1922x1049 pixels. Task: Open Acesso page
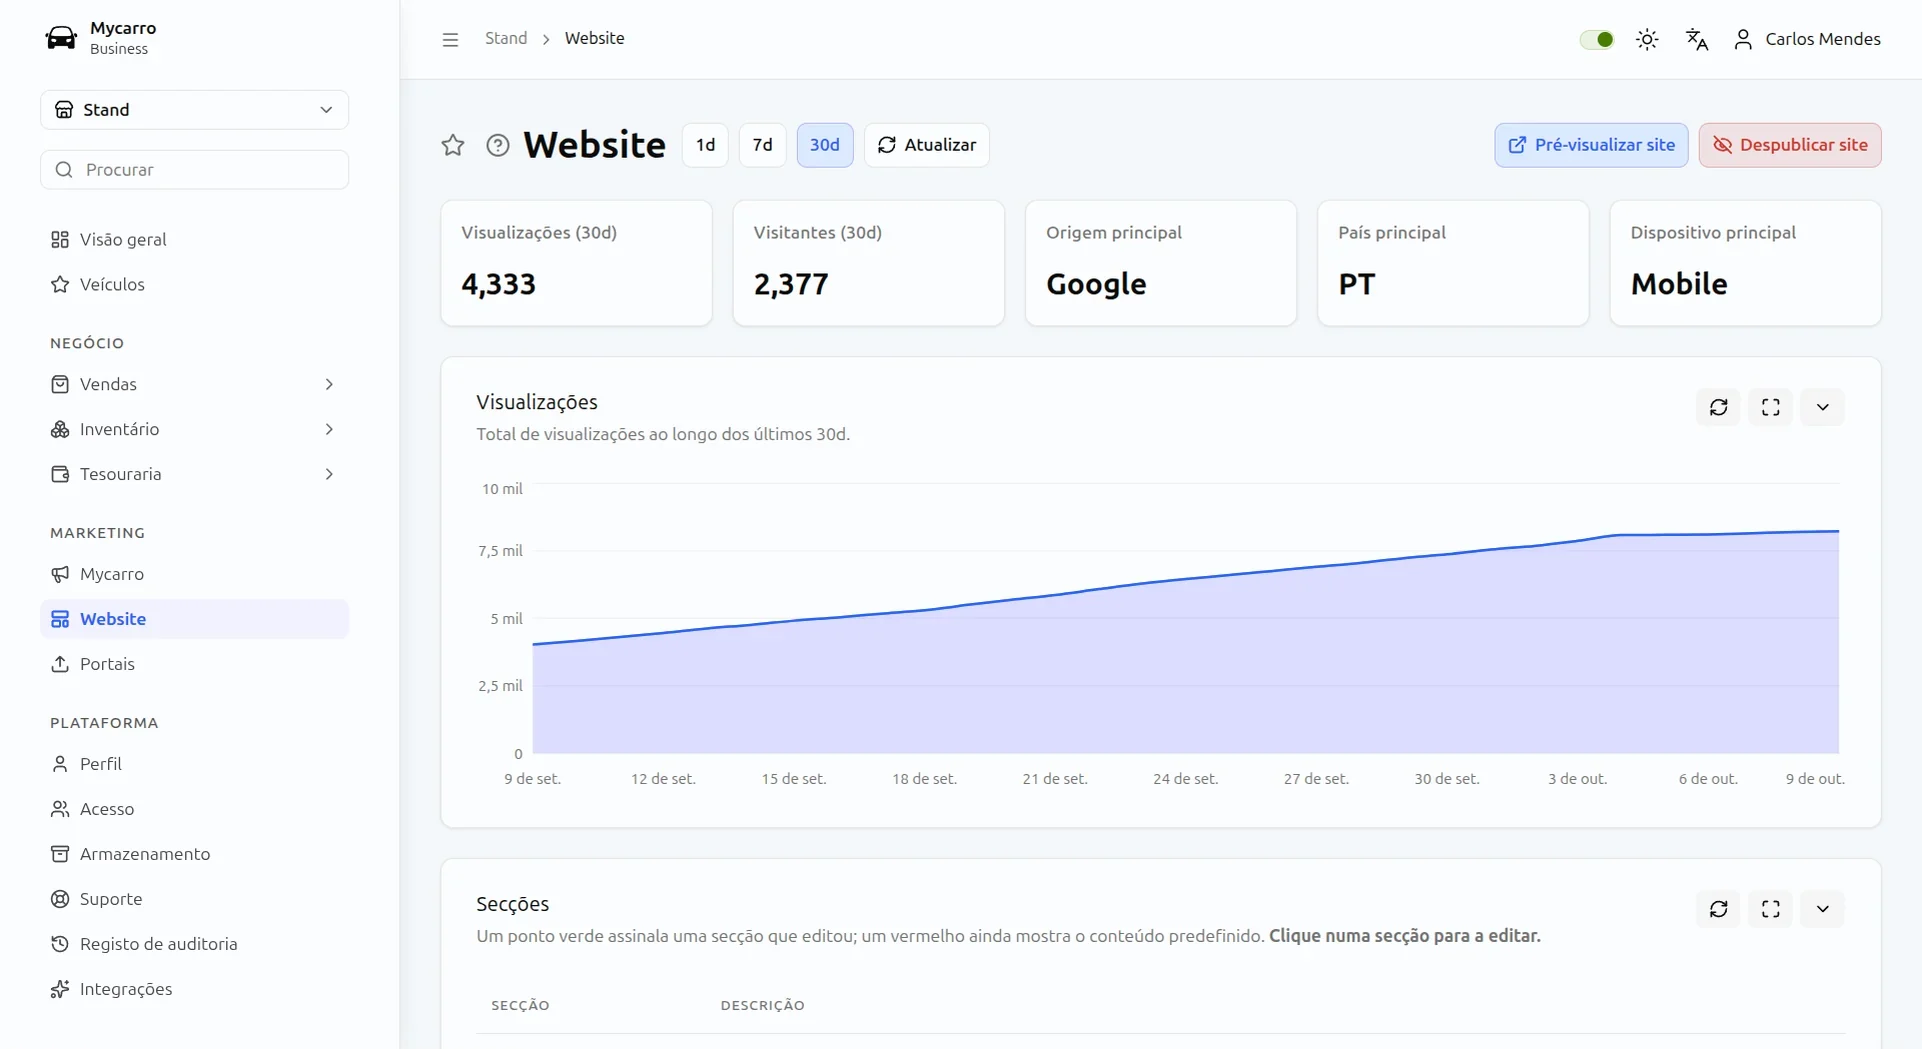point(195,809)
